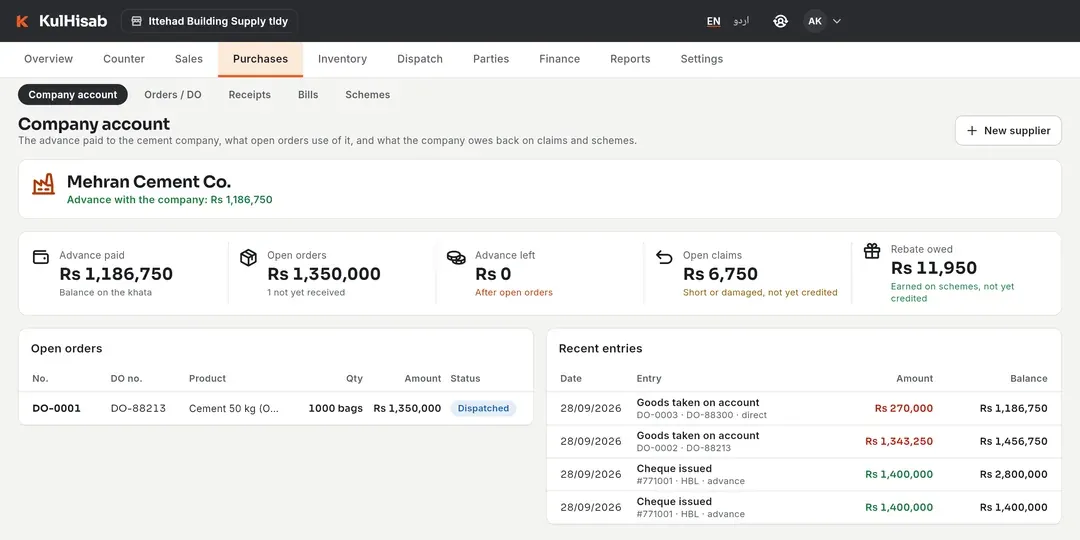Switch to Schemes sub-tab
Image resolution: width=1080 pixels, height=540 pixels.
pyautogui.click(x=368, y=95)
